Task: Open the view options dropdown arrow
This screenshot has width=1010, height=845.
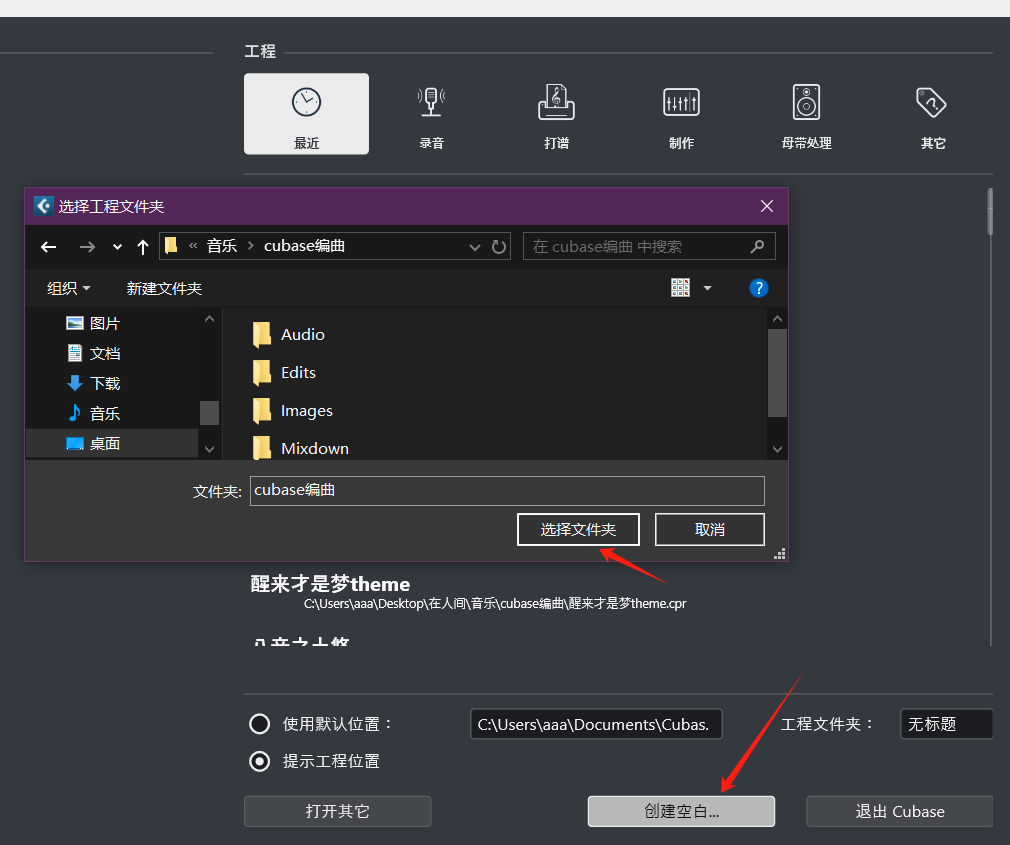Action: click(x=706, y=287)
